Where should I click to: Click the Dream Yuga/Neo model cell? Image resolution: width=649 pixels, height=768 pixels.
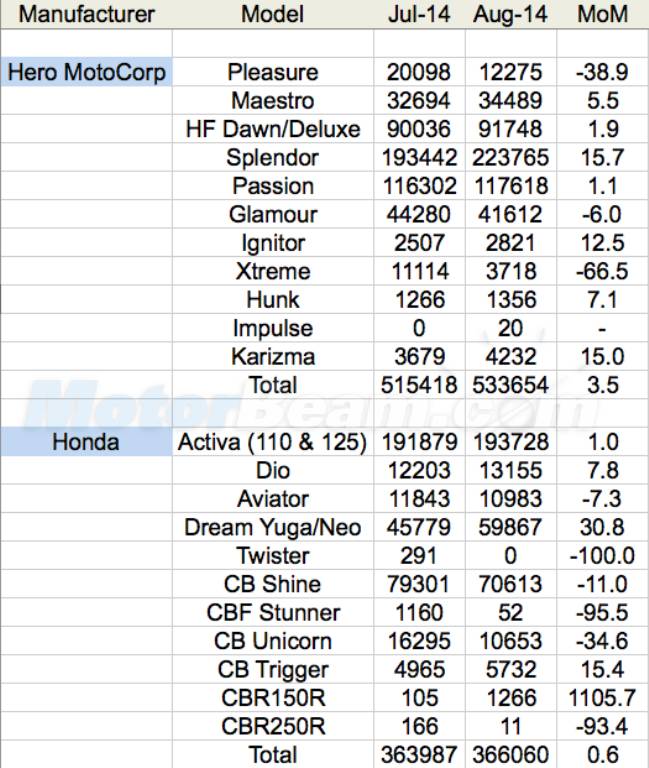pos(272,527)
